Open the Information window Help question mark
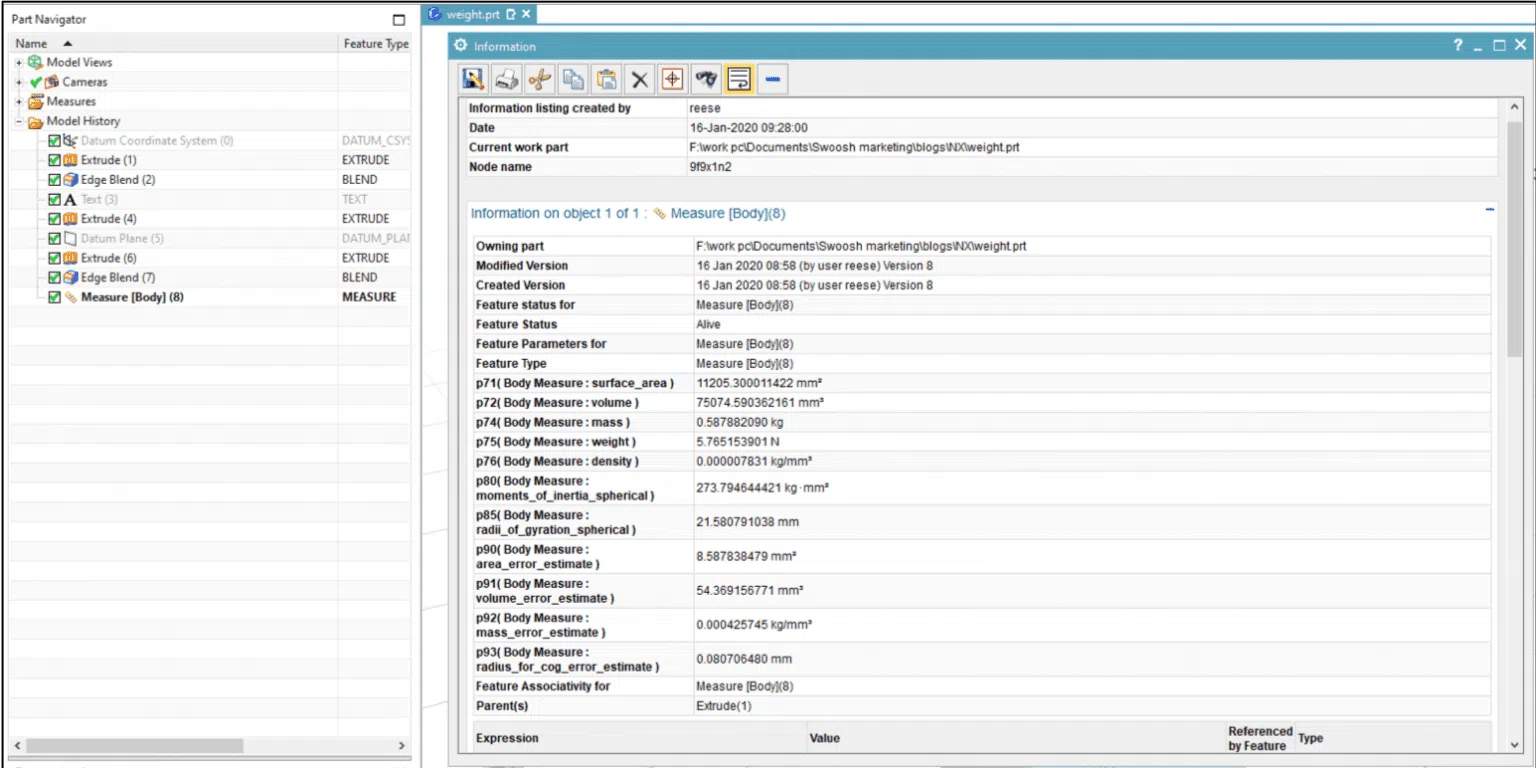Image resolution: width=1536 pixels, height=768 pixels. coord(1458,45)
